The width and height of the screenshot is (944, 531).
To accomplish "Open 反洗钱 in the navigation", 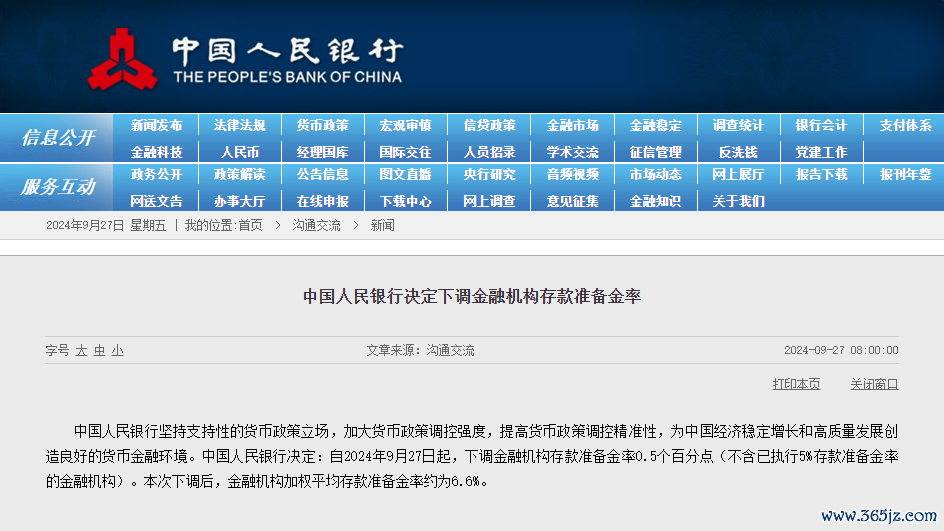I will (738, 152).
